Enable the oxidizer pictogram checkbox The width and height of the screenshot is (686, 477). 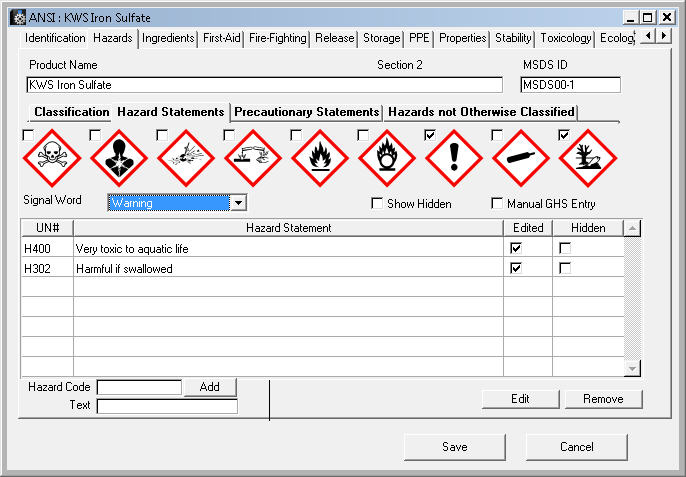pos(363,135)
